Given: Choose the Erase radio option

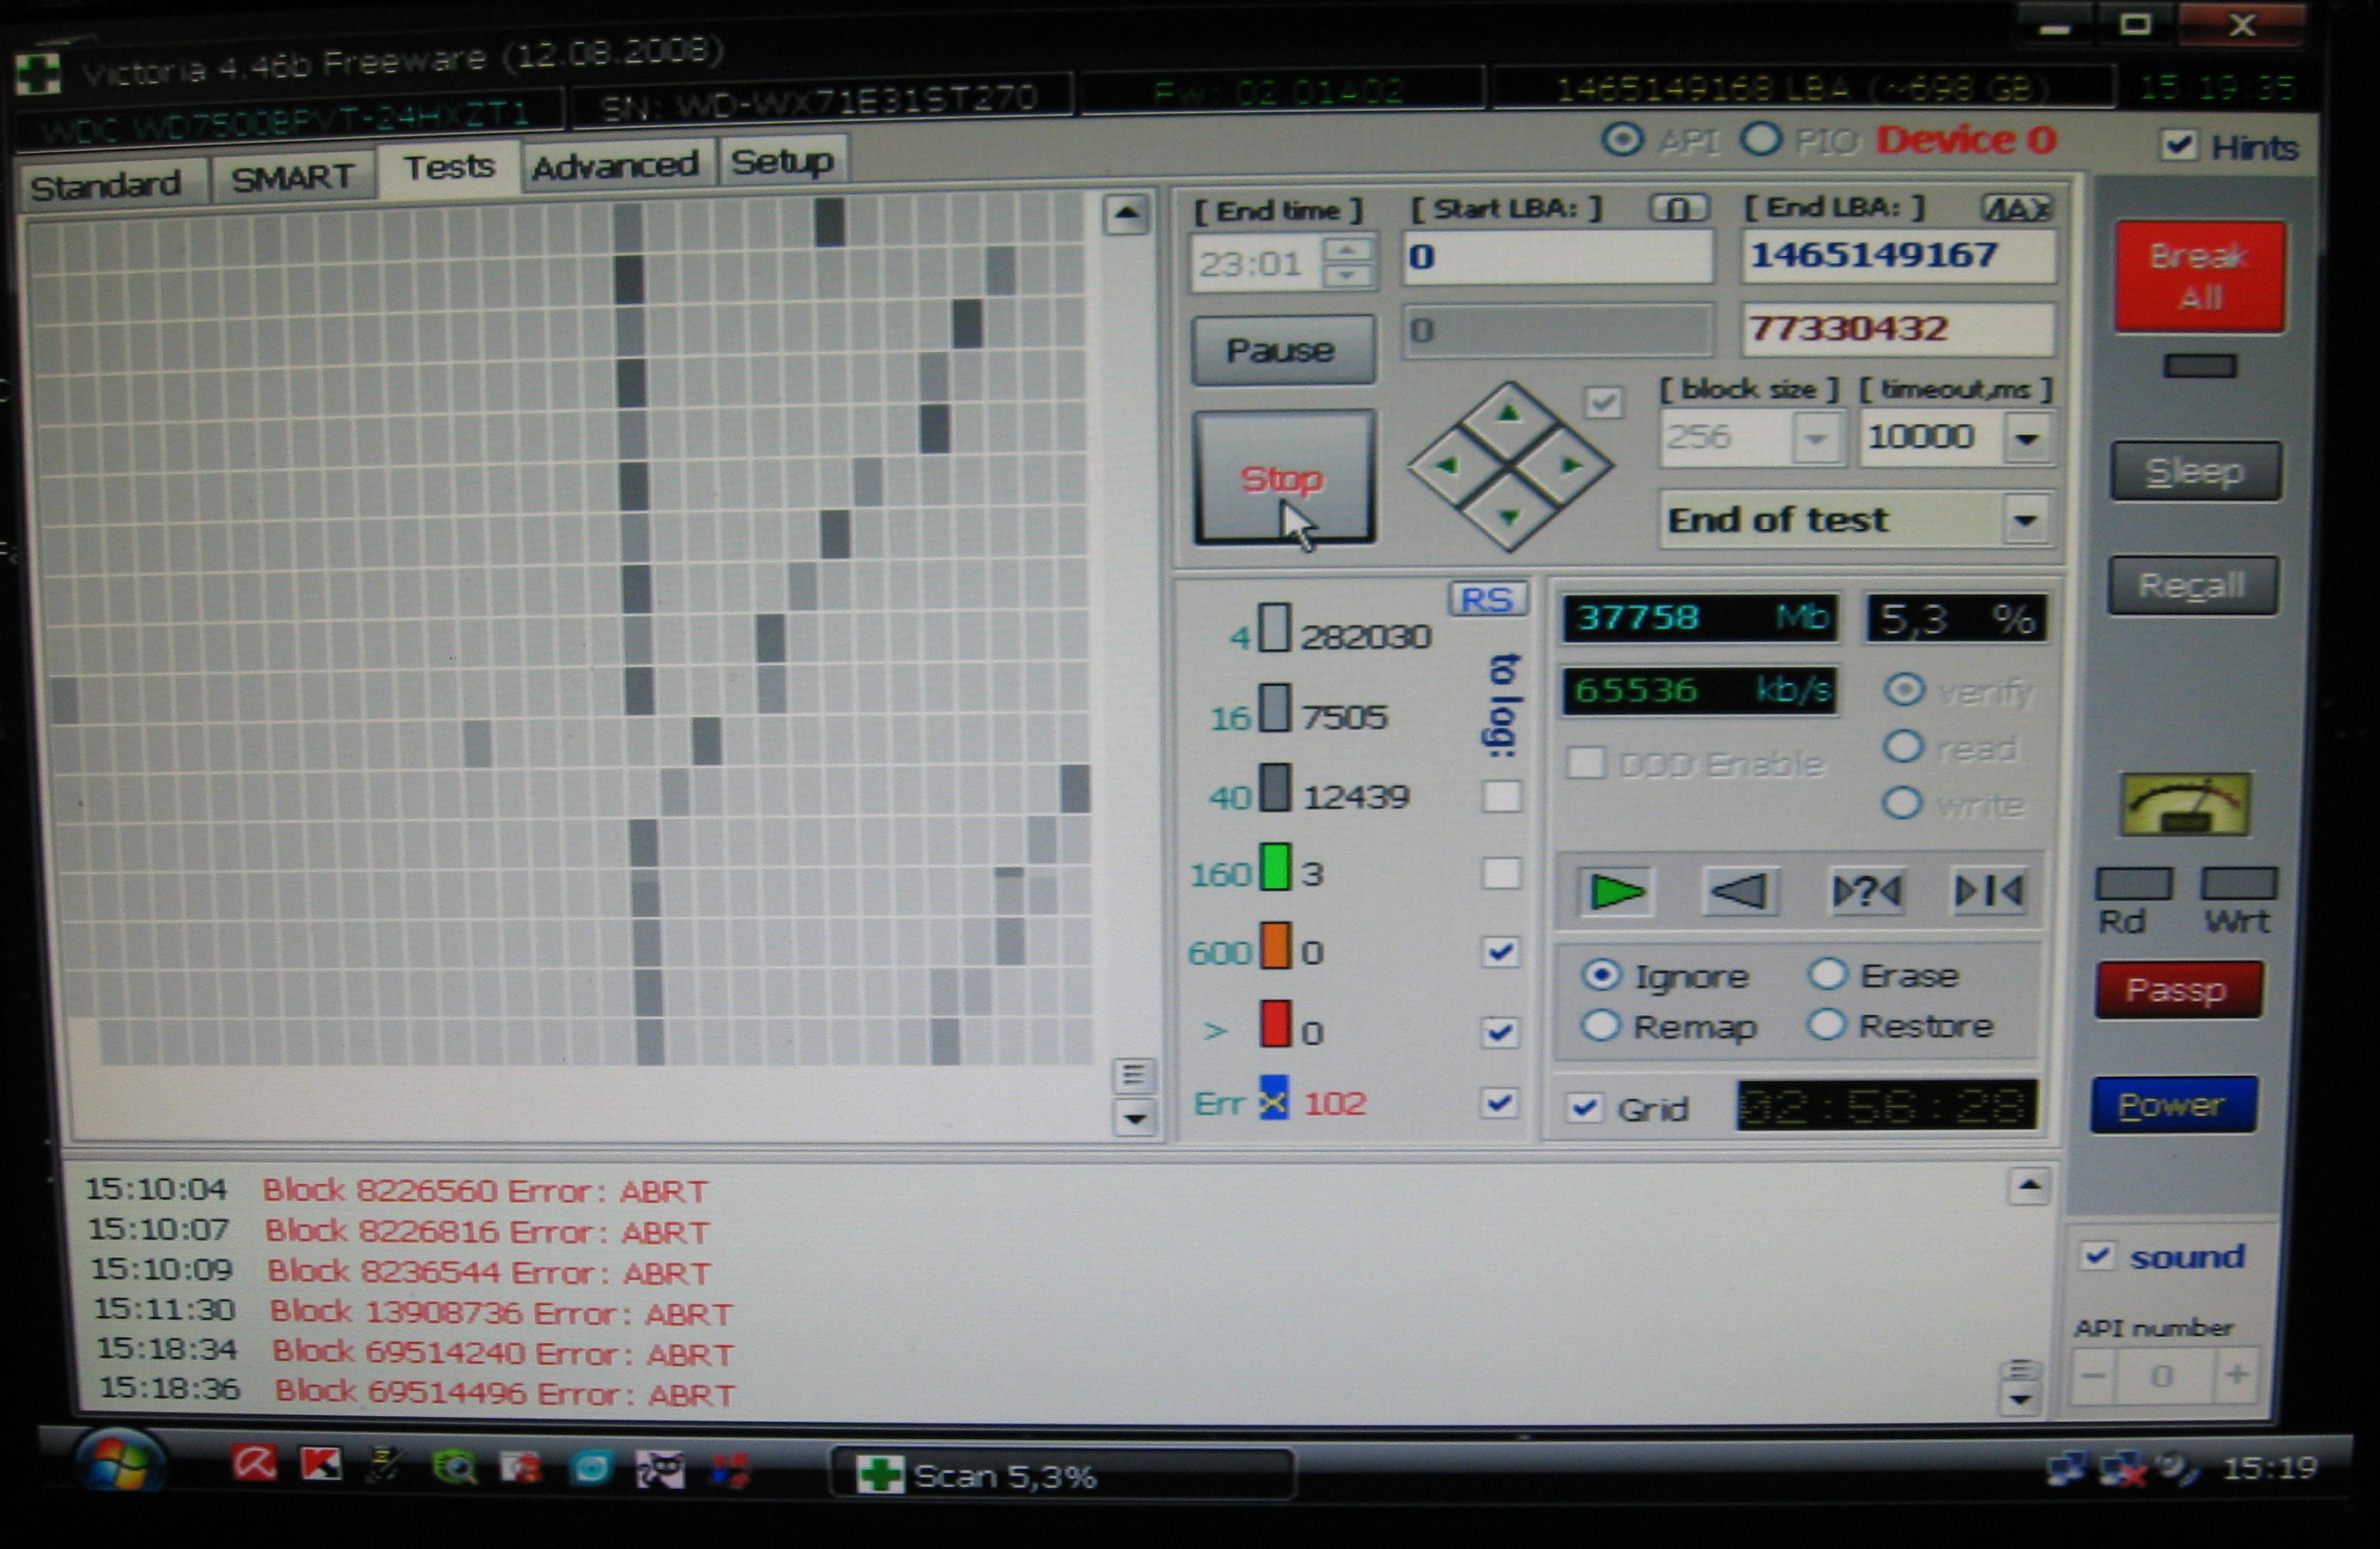Looking at the screenshot, I should 1828,974.
